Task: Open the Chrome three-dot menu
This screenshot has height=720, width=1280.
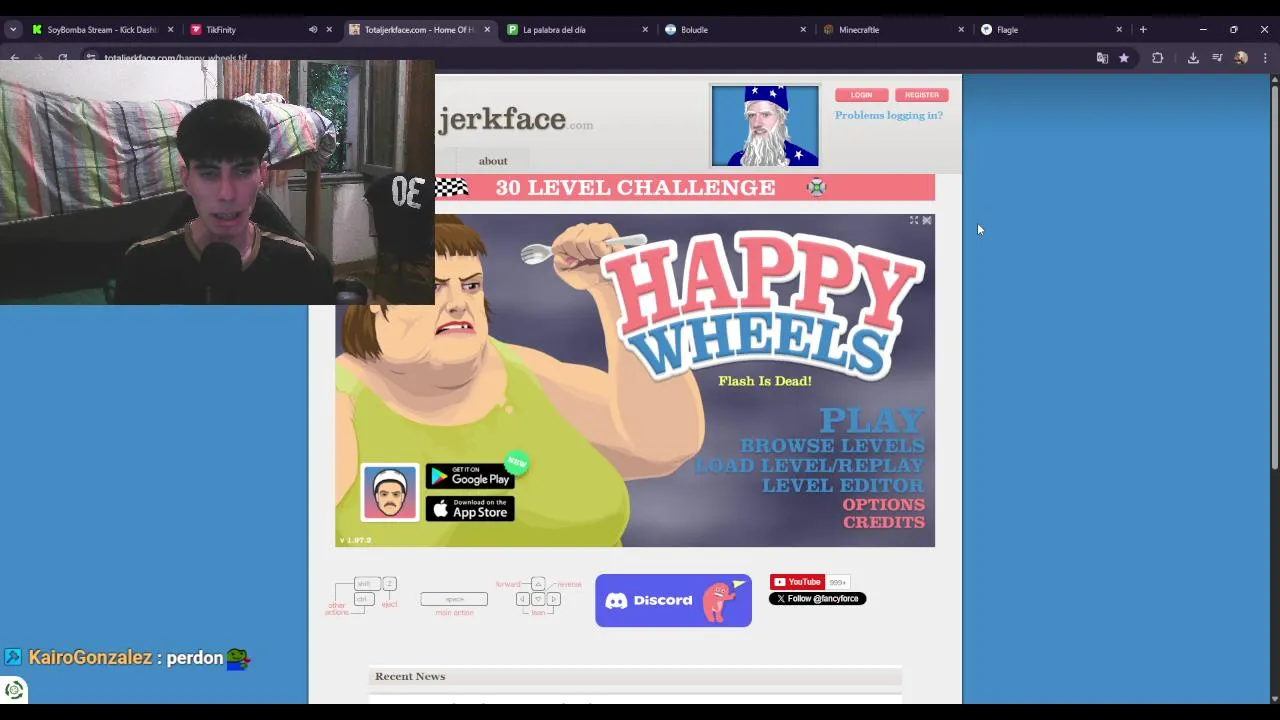Action: coord(1265,58)
